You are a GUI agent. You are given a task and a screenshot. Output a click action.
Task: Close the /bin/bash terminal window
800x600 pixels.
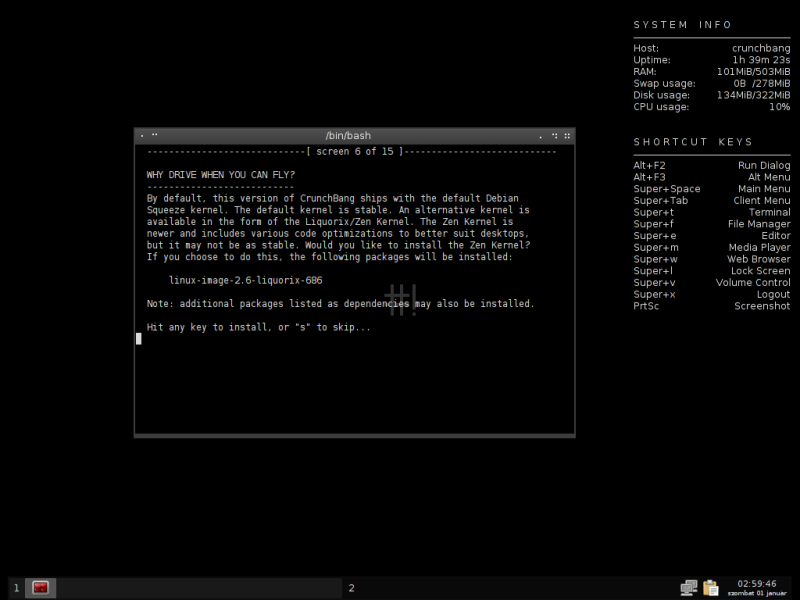[x=567, y=136]
